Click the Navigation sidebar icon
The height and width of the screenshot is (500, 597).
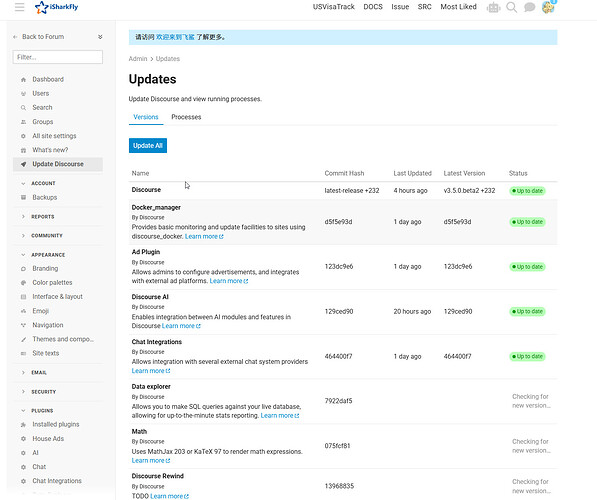tap(23, 325)
